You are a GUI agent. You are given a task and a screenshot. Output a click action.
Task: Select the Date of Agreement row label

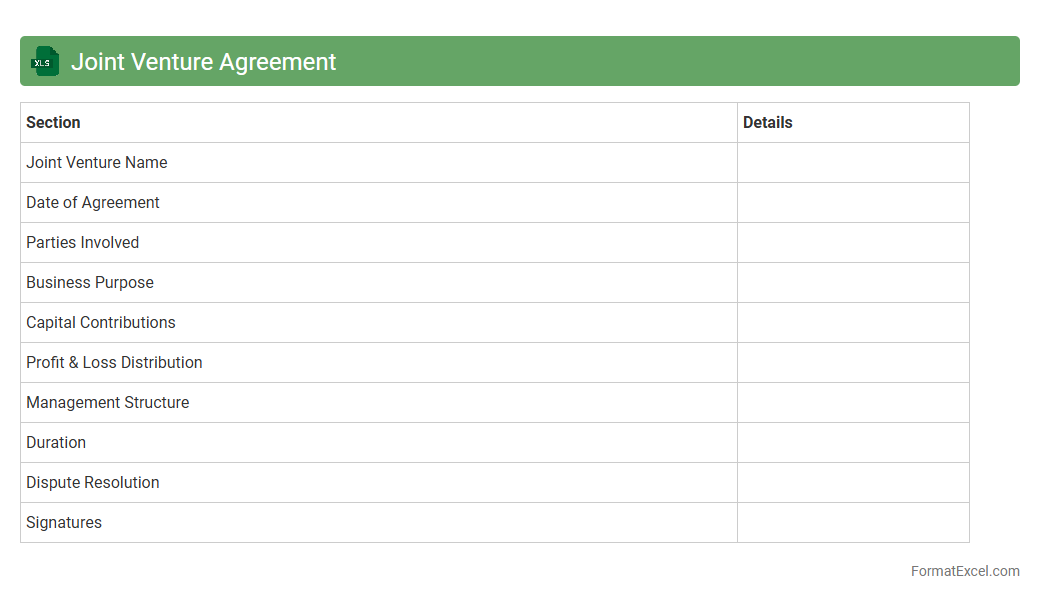93,202
